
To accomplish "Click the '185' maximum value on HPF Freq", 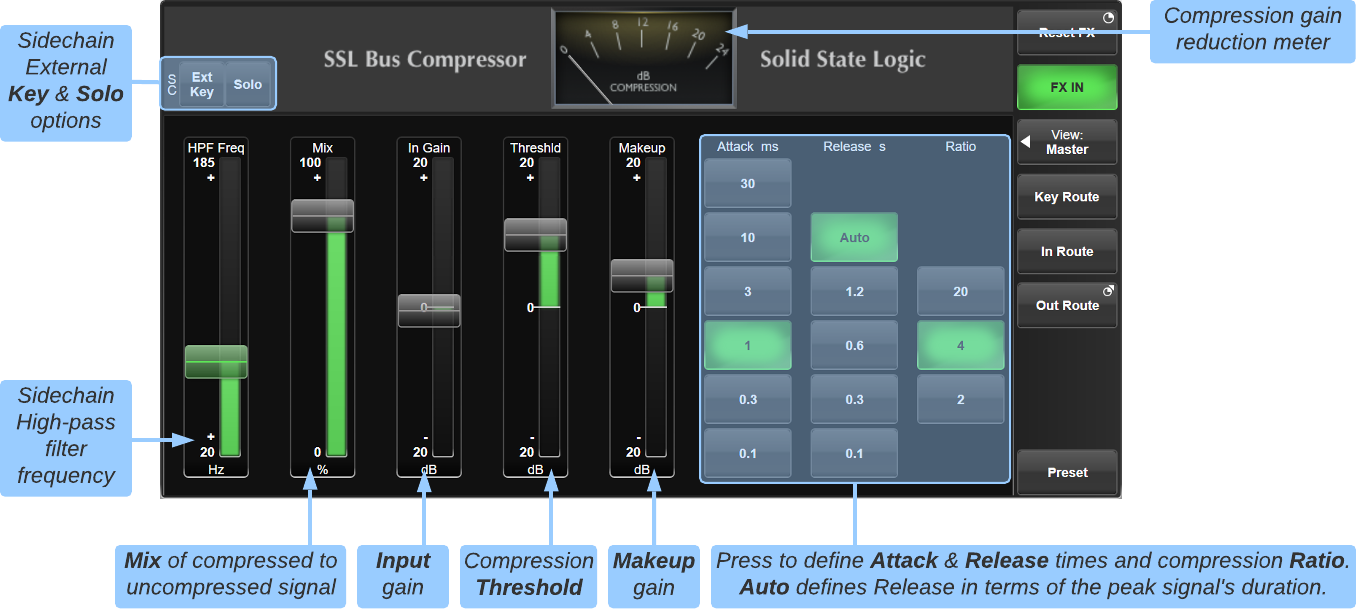I will (204, 163).
